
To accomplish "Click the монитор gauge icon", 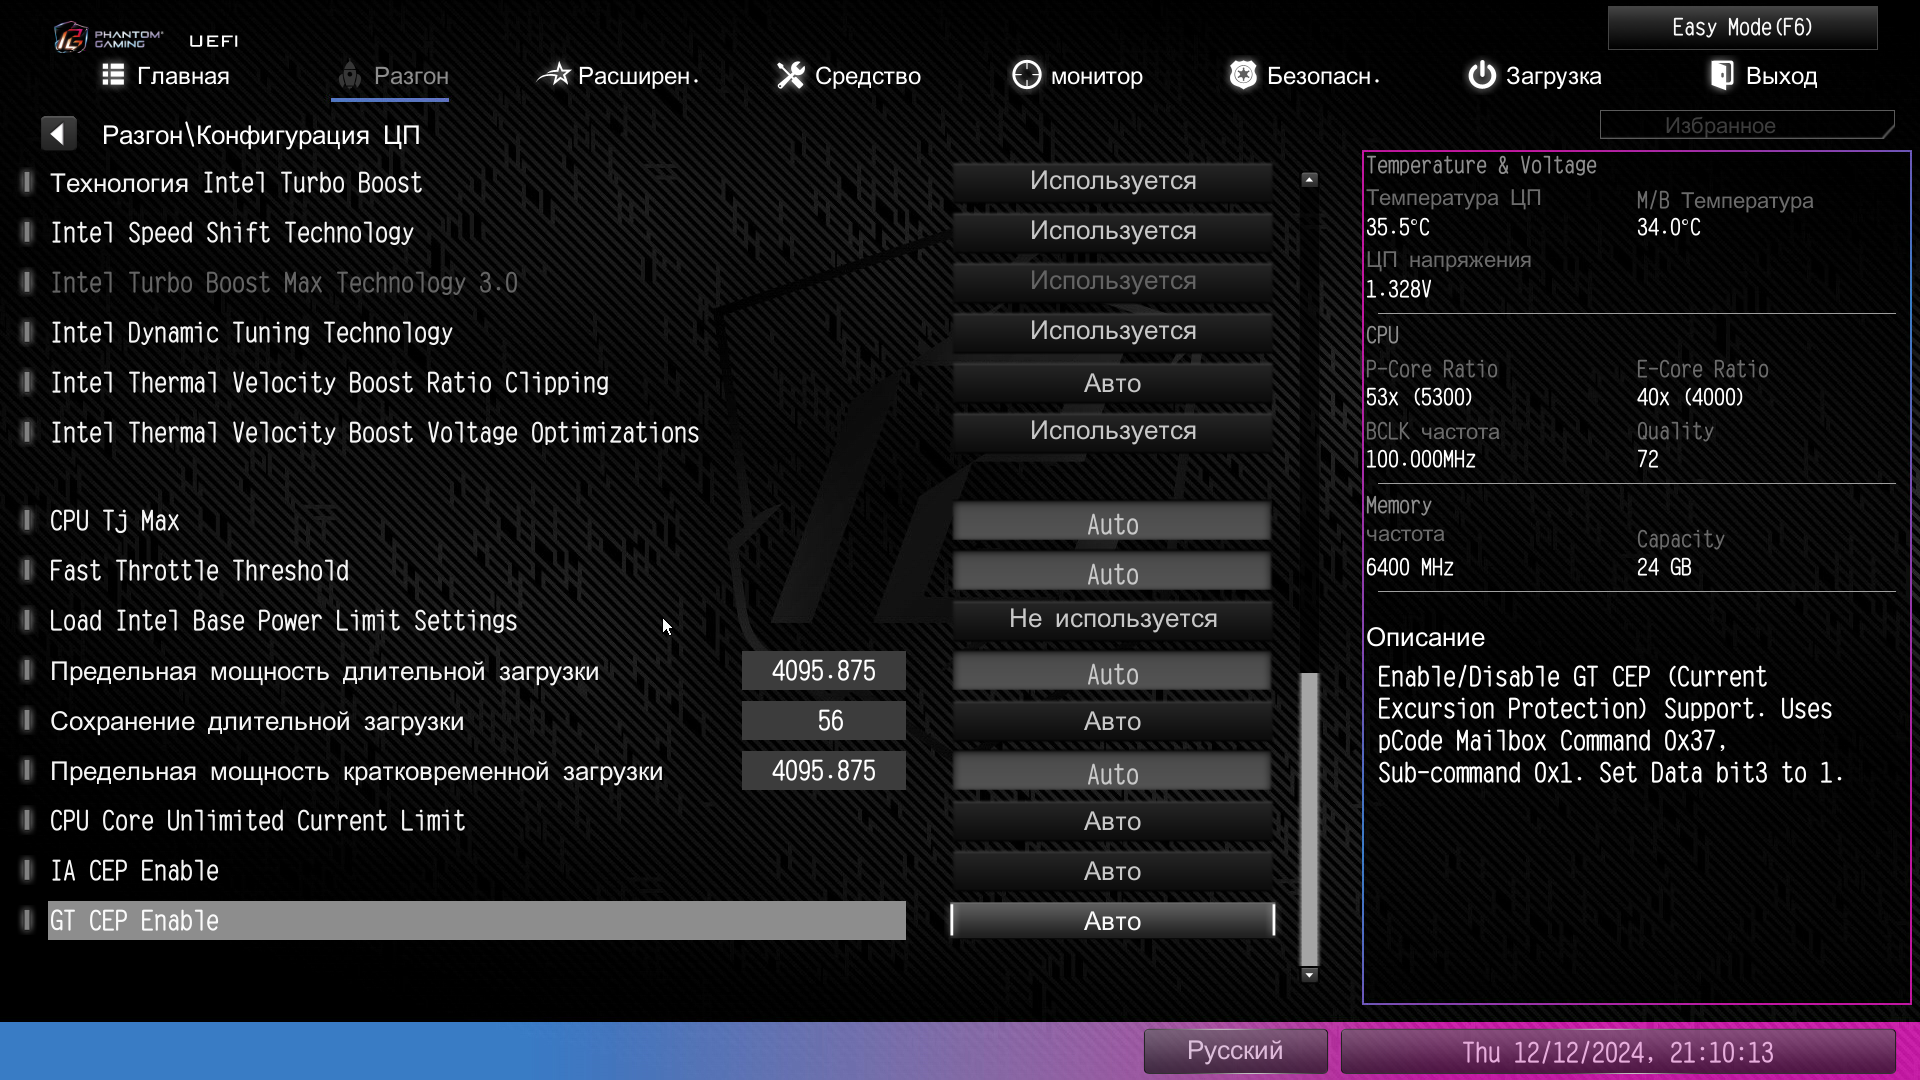I will point(1026,75).
